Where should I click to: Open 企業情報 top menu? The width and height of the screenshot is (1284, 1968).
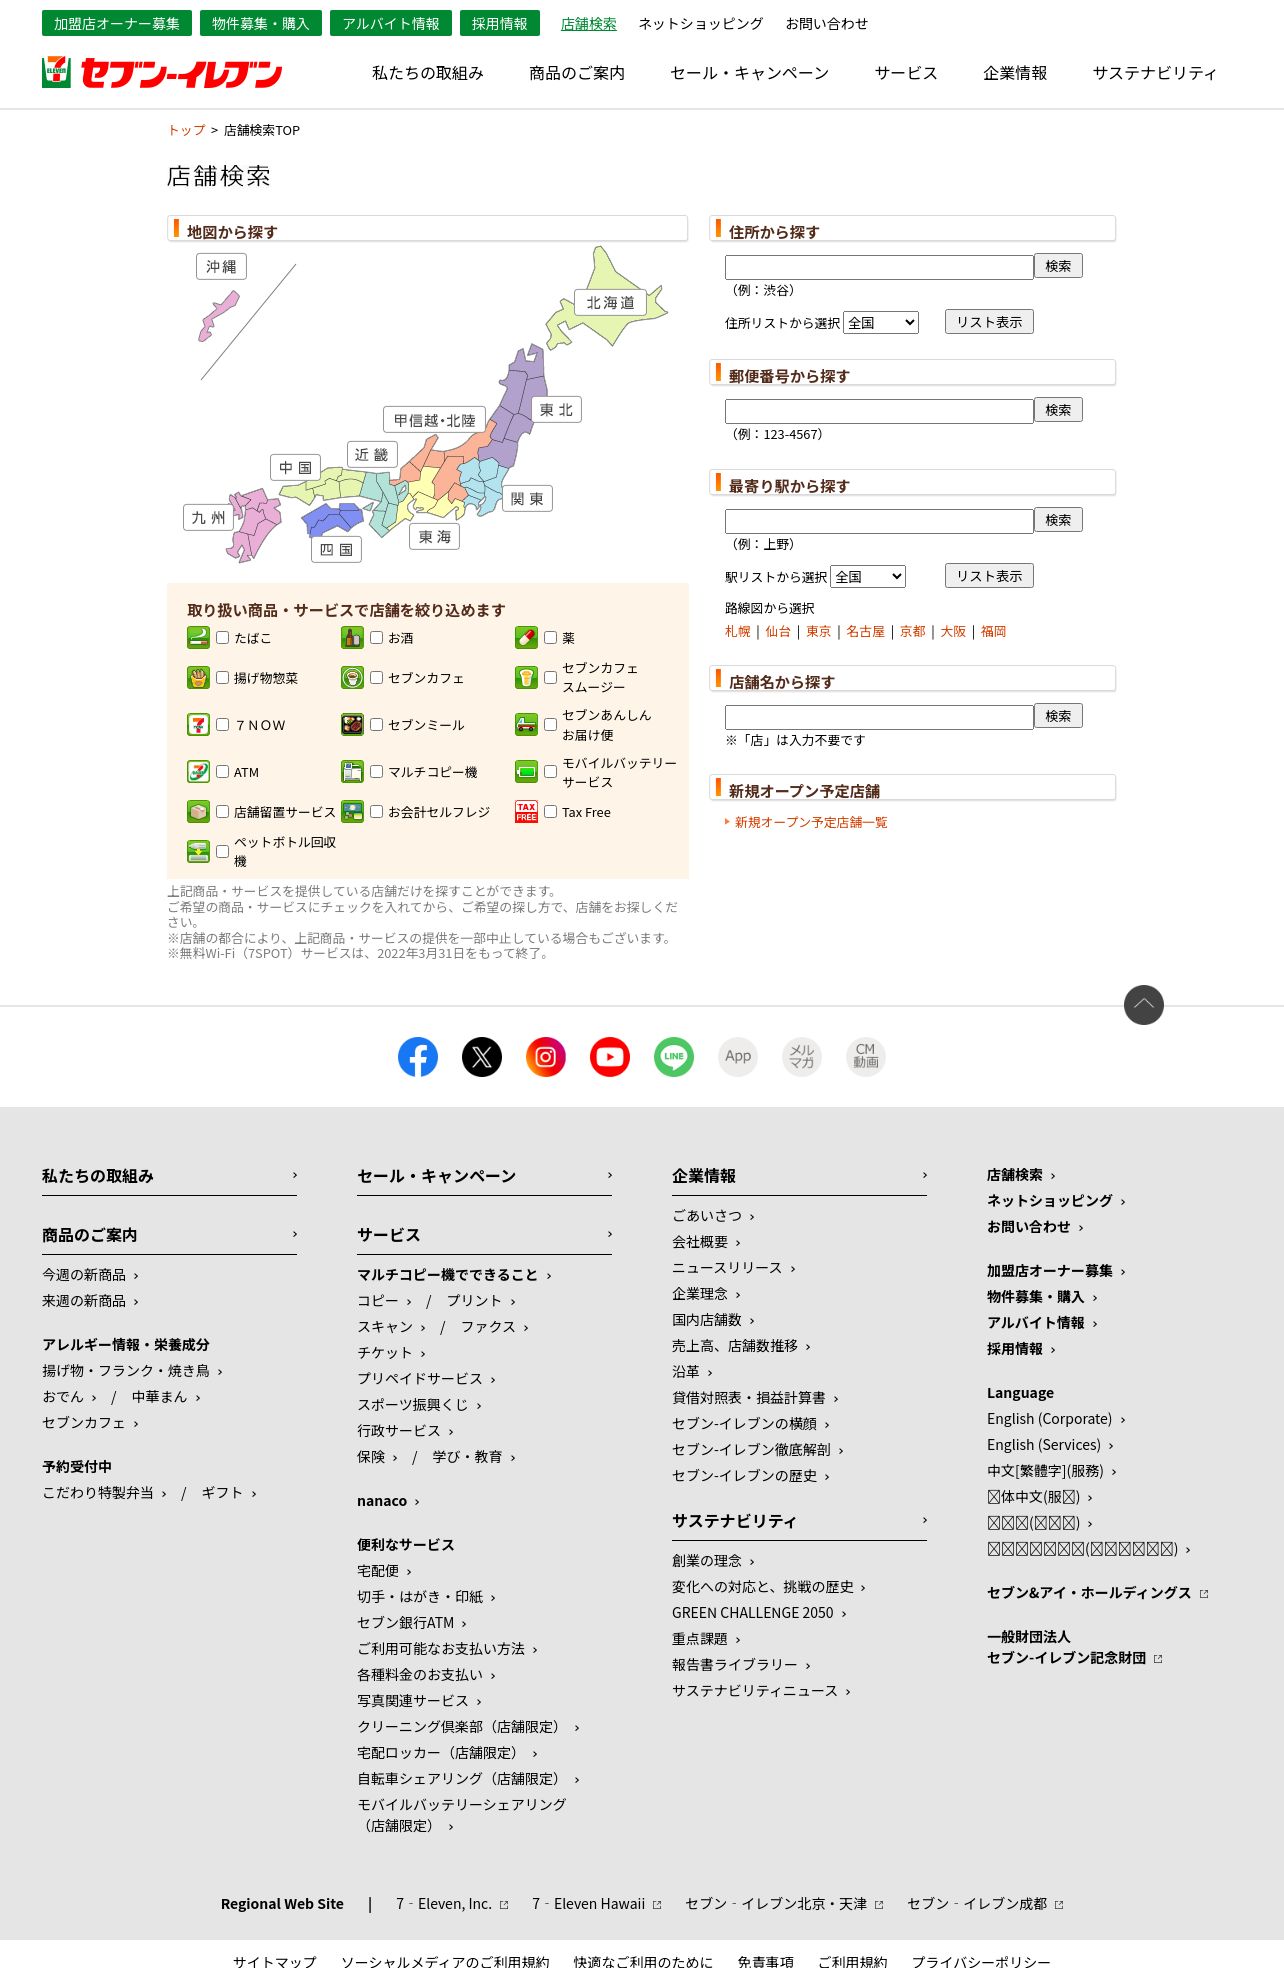click(x=1015, y=73)
